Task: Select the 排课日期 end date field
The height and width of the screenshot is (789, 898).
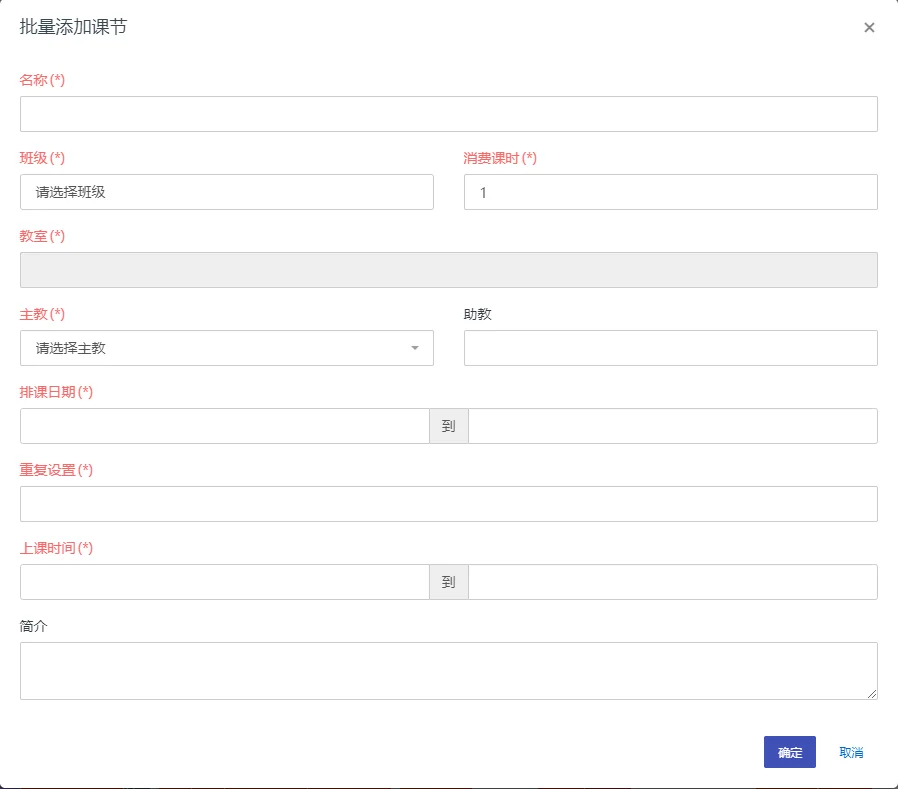Action: (673, 425)
